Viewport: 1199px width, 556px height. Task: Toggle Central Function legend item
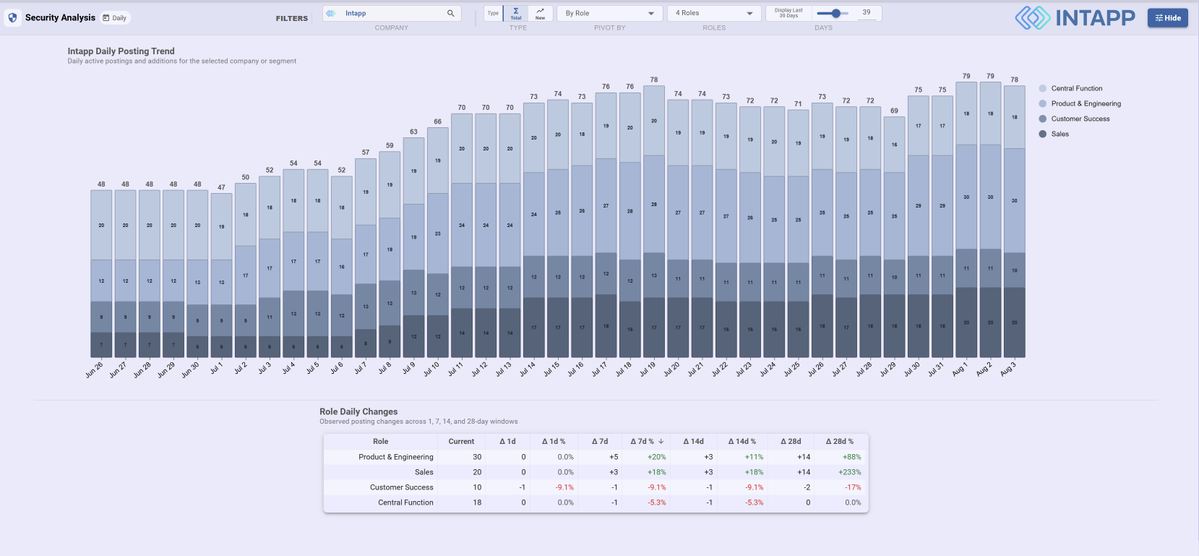click(1071, 89)
